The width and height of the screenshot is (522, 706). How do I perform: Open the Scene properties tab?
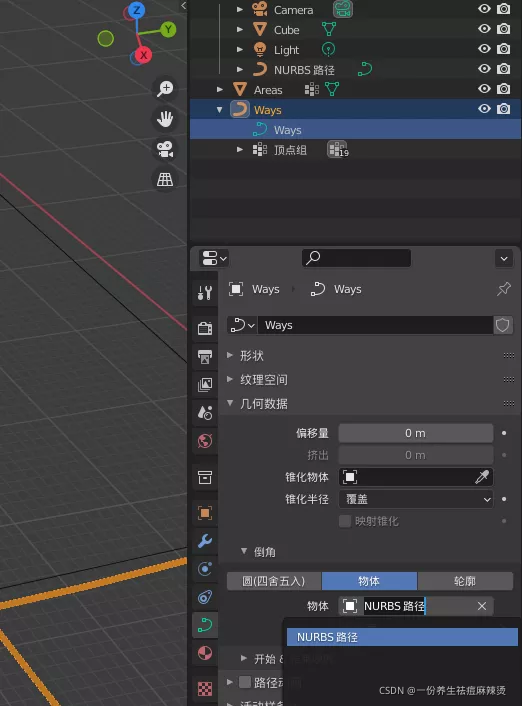click(x=205, y=412)
